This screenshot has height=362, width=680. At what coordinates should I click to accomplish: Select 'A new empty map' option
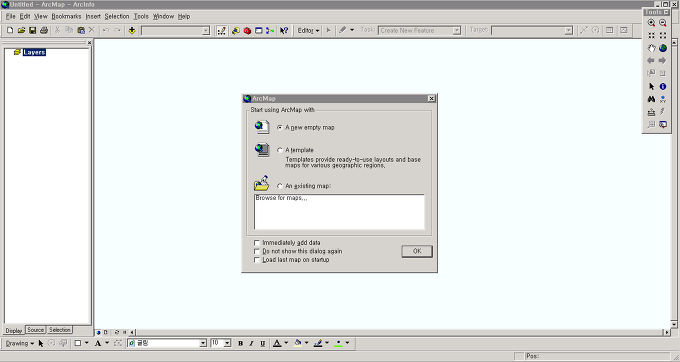(280, 127)
